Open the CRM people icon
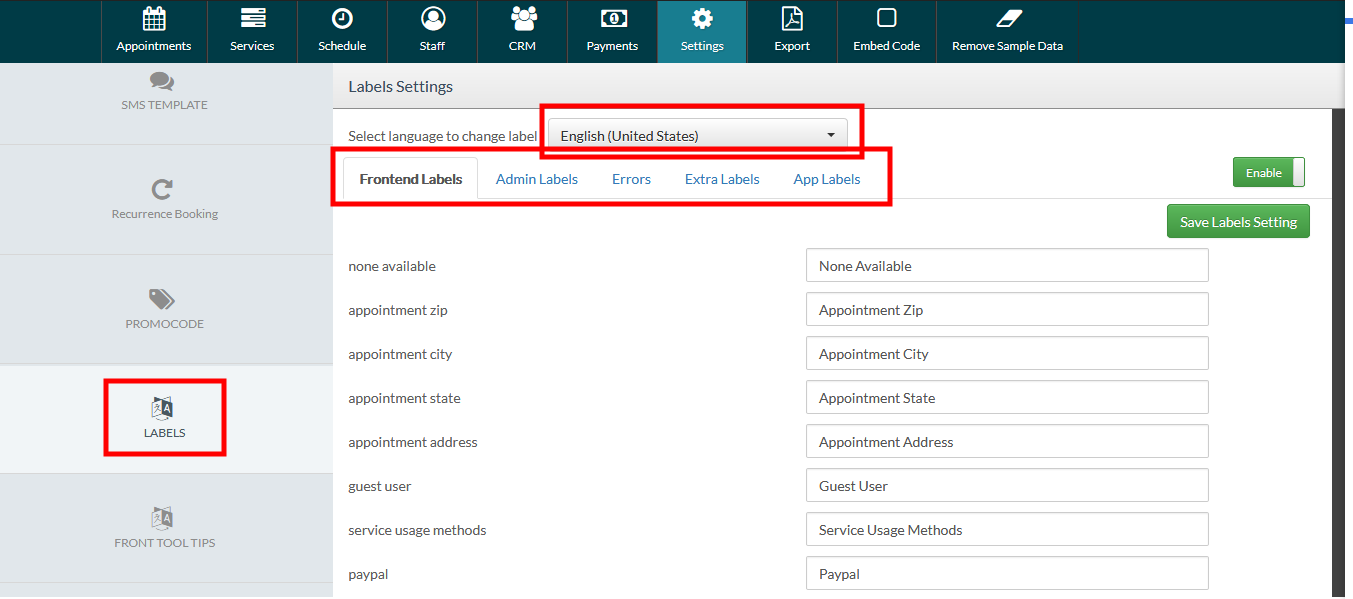 [523, 19]
